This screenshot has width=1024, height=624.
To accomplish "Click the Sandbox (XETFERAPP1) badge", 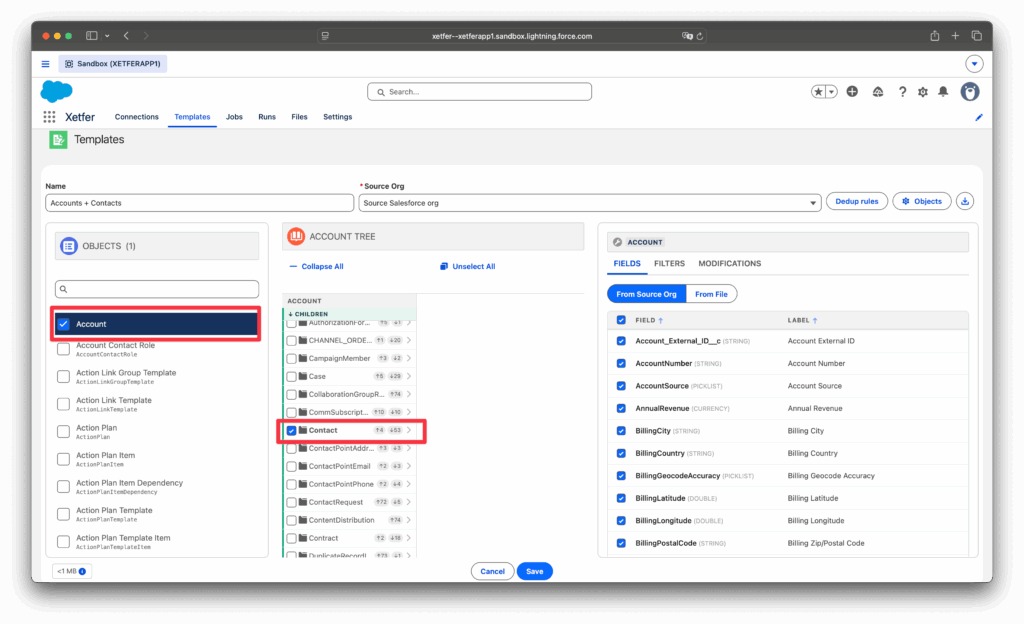I will click(x=113, y=64).
